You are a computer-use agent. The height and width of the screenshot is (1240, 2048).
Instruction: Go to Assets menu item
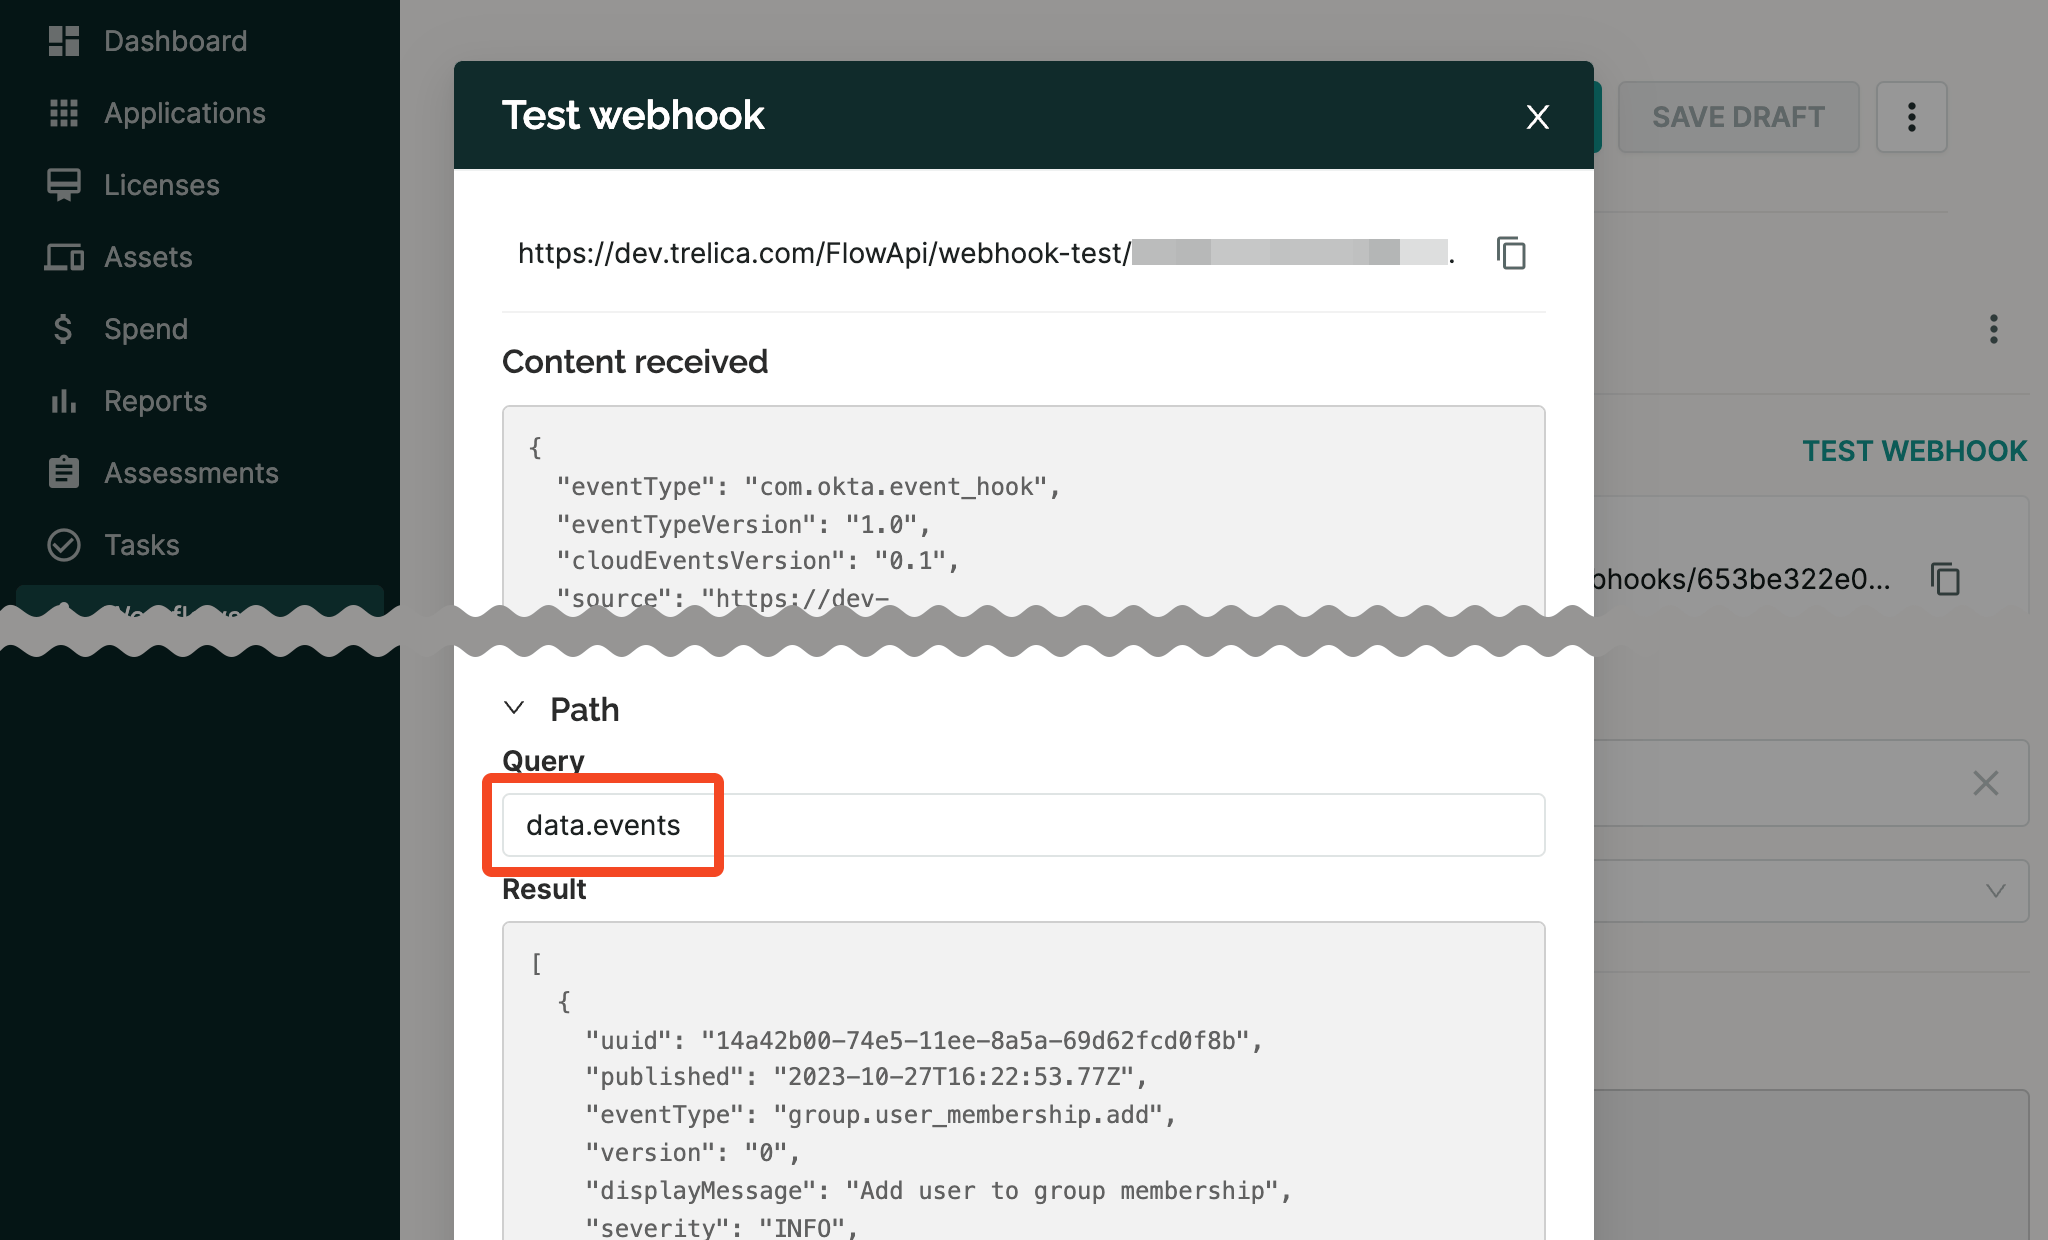[148, 257]
